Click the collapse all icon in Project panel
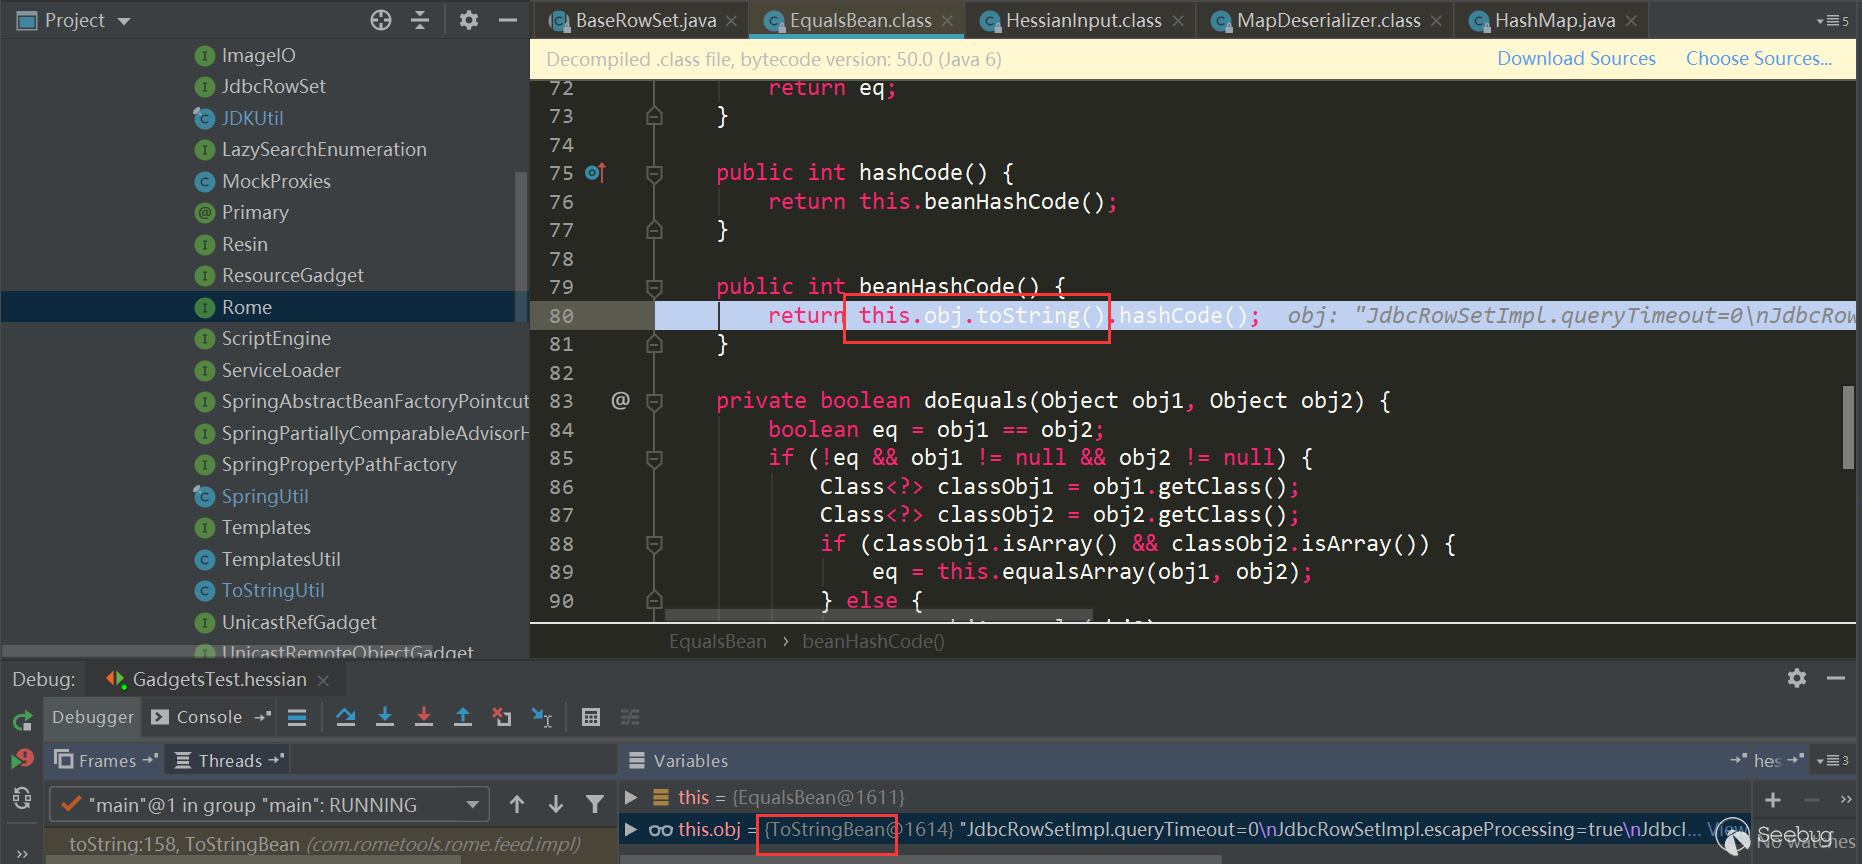1862x864 pixels. pyautogui.click(x=420, y=20)
